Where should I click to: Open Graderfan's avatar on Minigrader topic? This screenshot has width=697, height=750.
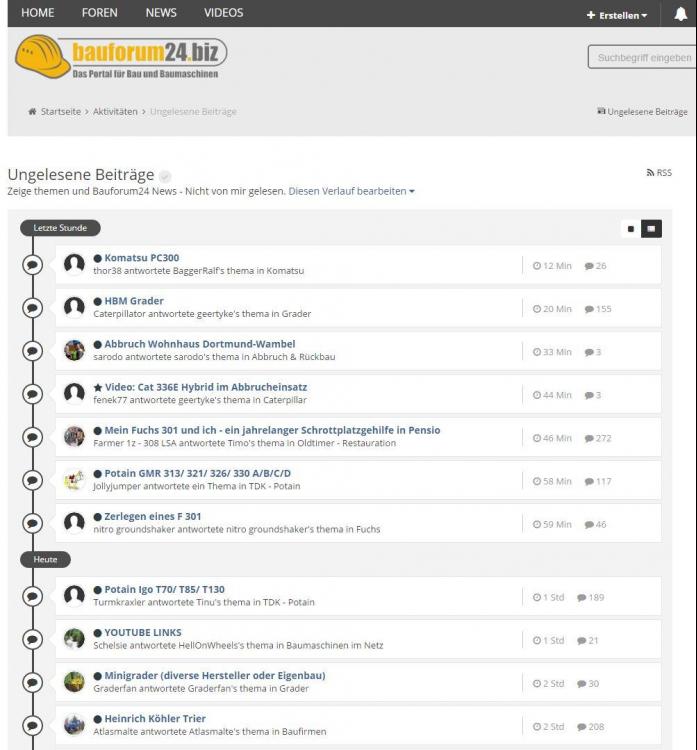pos(74,682)
